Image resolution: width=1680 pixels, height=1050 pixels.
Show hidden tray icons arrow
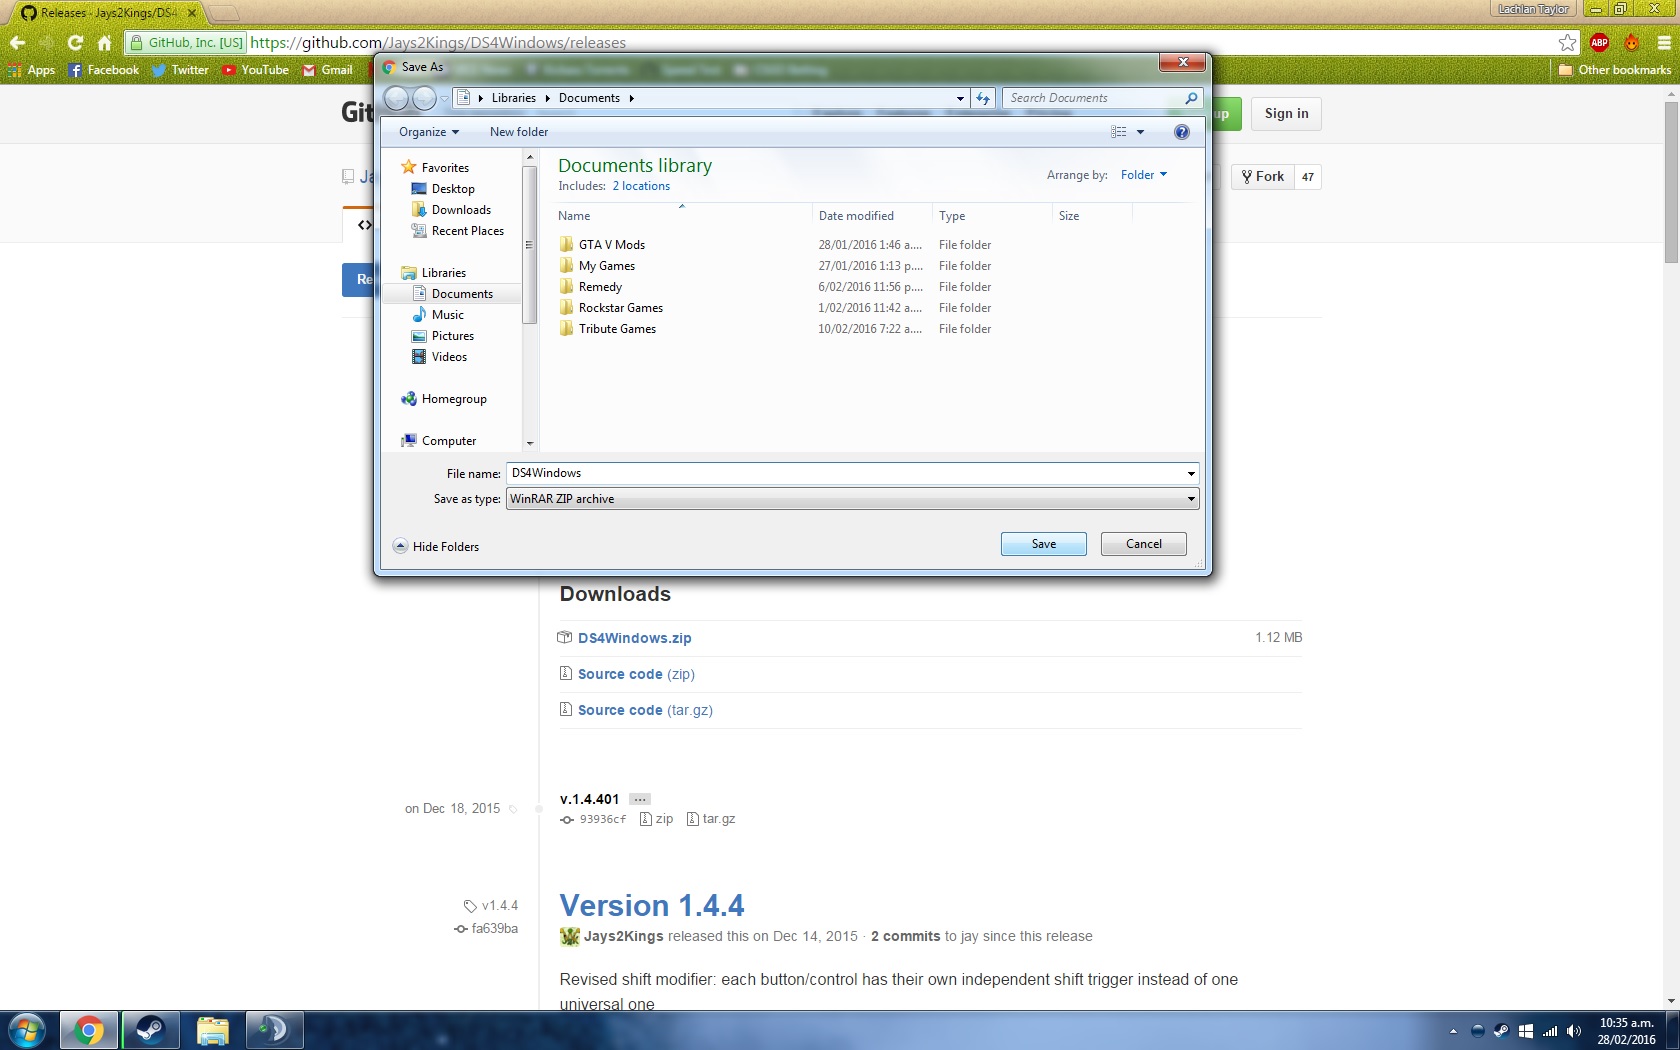point(1453,1031)
